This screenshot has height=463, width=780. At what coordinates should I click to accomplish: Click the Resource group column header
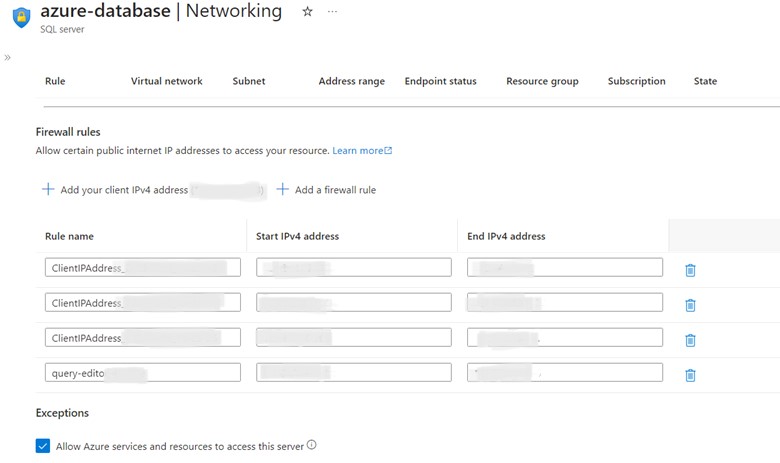542,81
